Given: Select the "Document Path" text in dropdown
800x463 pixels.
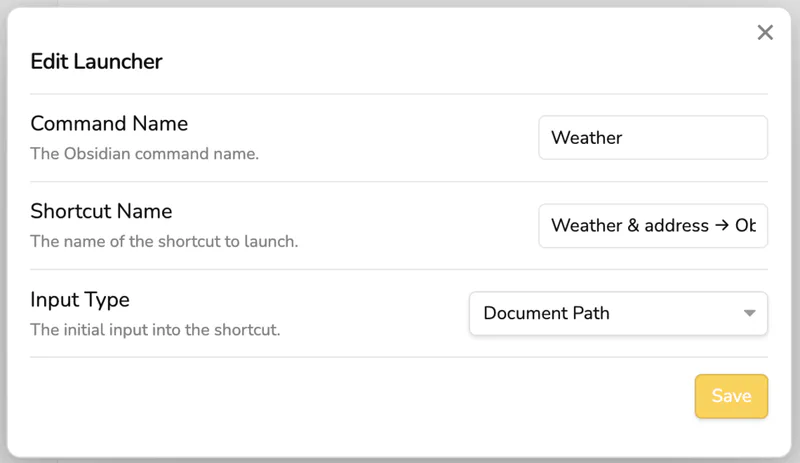Looking at the screenshot, I should tap(546, 313).
